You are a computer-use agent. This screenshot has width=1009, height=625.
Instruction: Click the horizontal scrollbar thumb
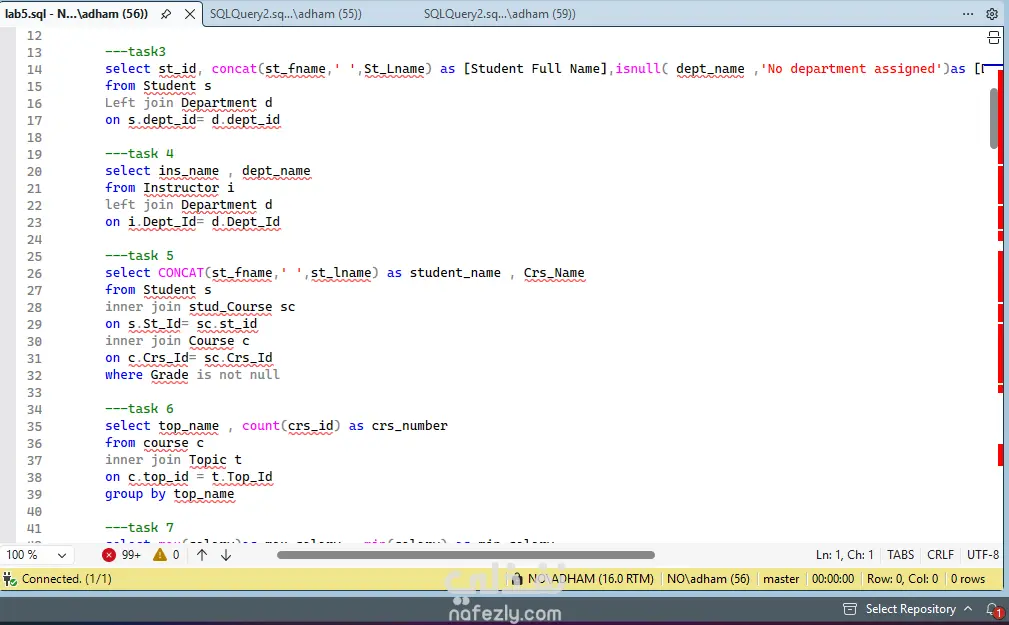pos(466,555)
